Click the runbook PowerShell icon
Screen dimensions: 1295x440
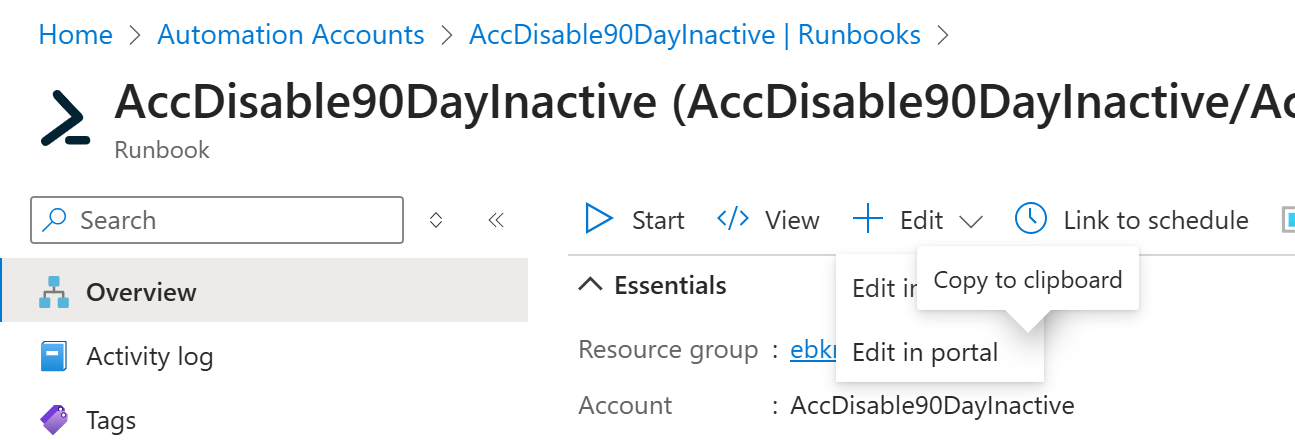click(66, 118)
